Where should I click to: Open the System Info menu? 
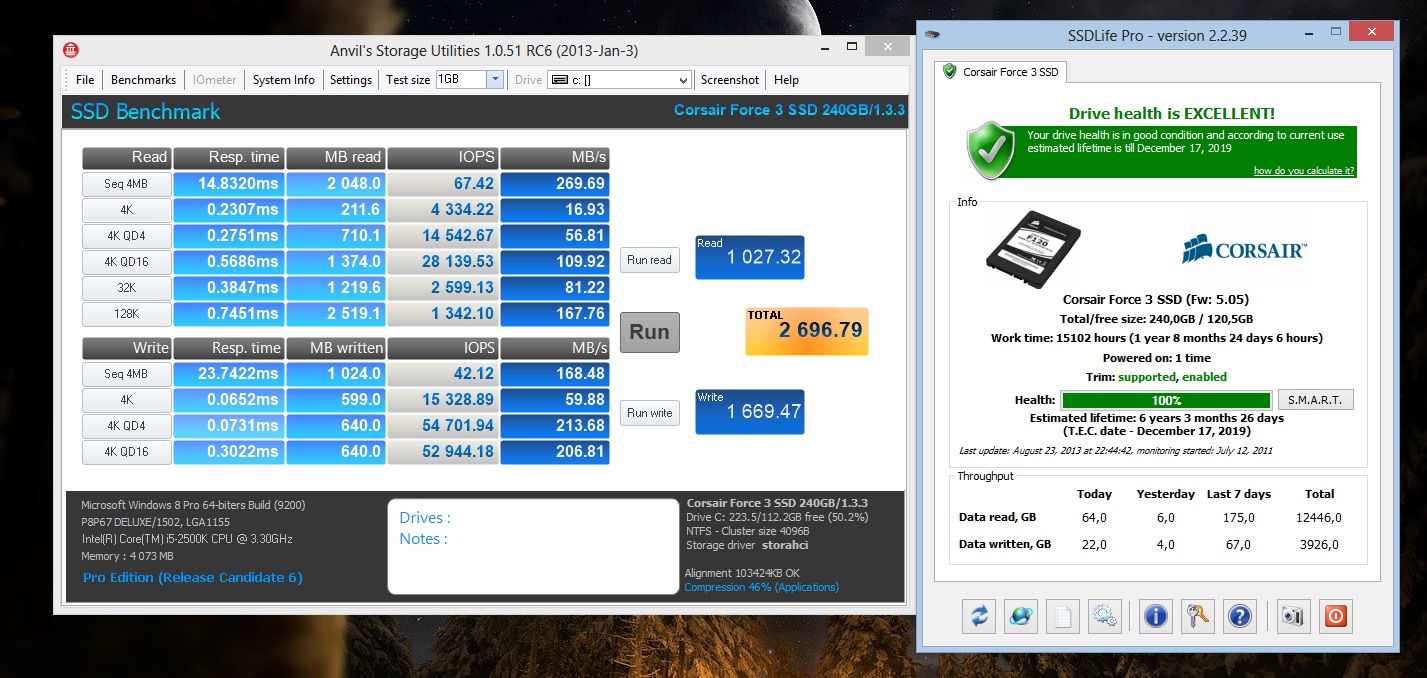pyautogui.click(x=284, y=80)
